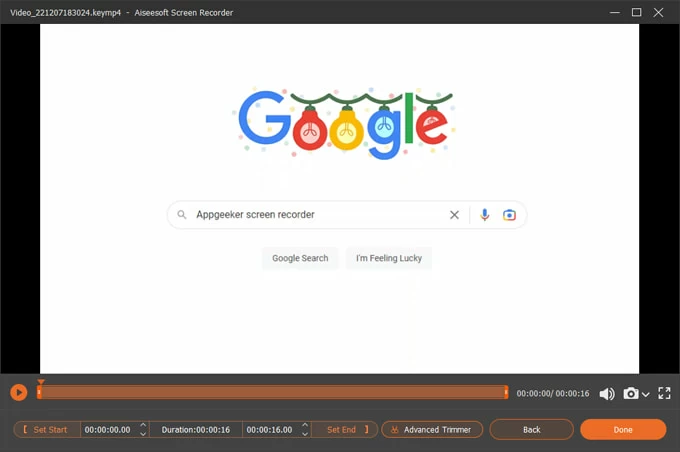Image resolution: width=680 pixels, height=452 pixels.
Task: Click the Set End button
Action: 345,429
